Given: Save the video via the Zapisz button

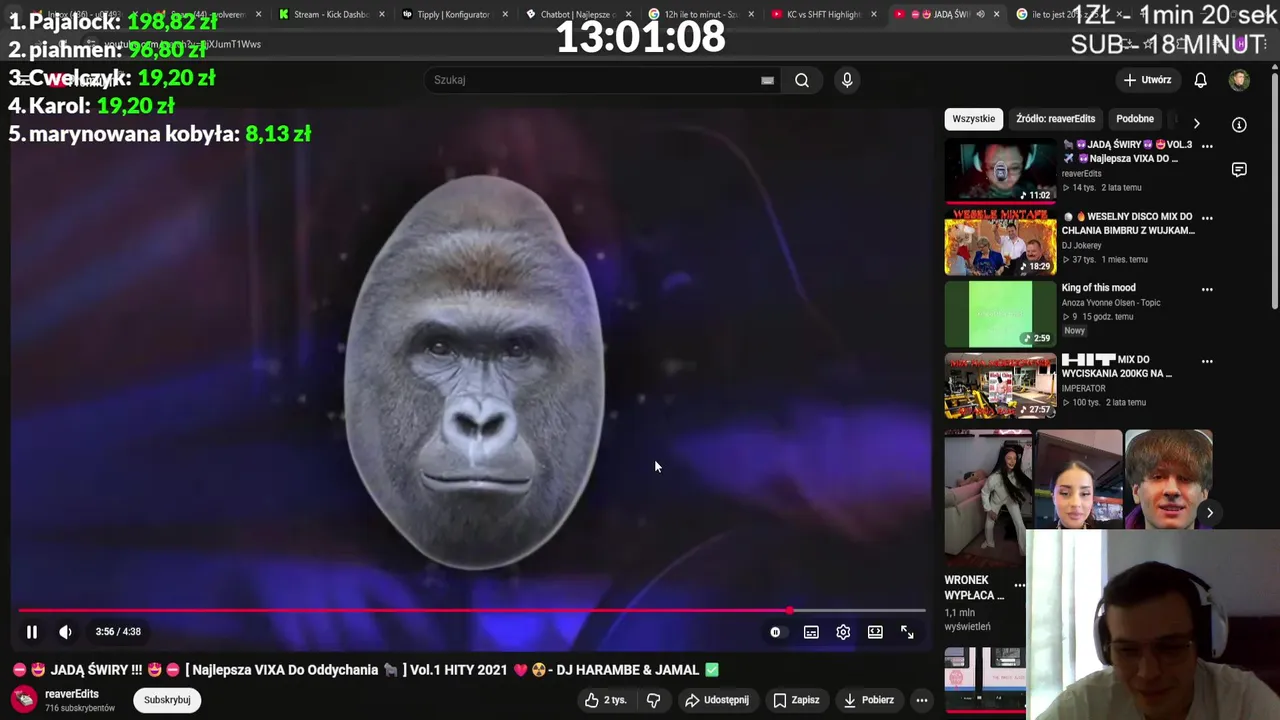Looking at the screenshot, I should pyautogui.click(x=796, y=700).
